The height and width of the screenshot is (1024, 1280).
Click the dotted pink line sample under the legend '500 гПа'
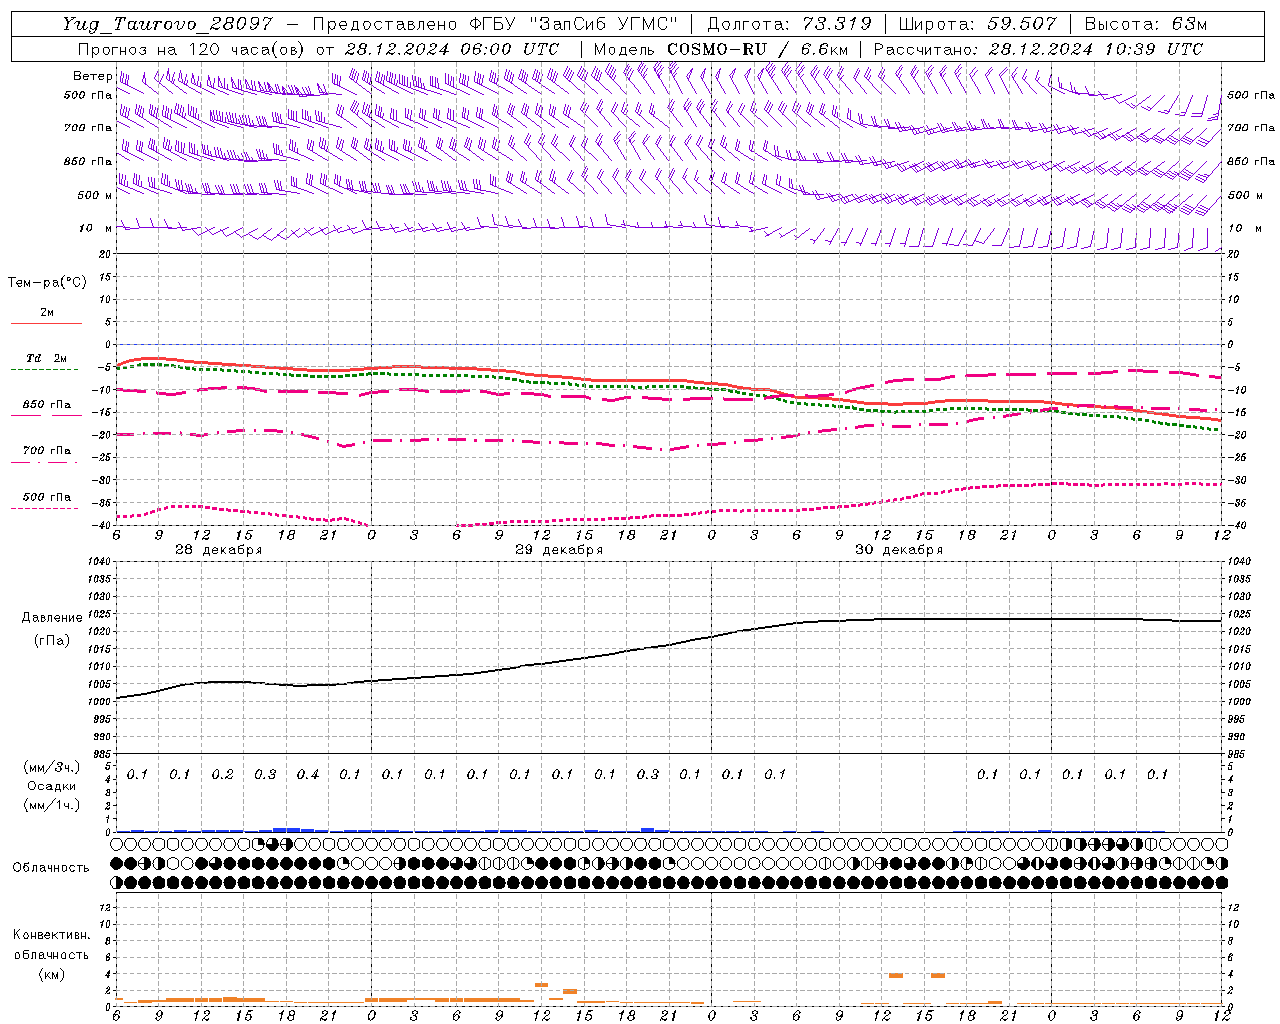tap(44, 508)
